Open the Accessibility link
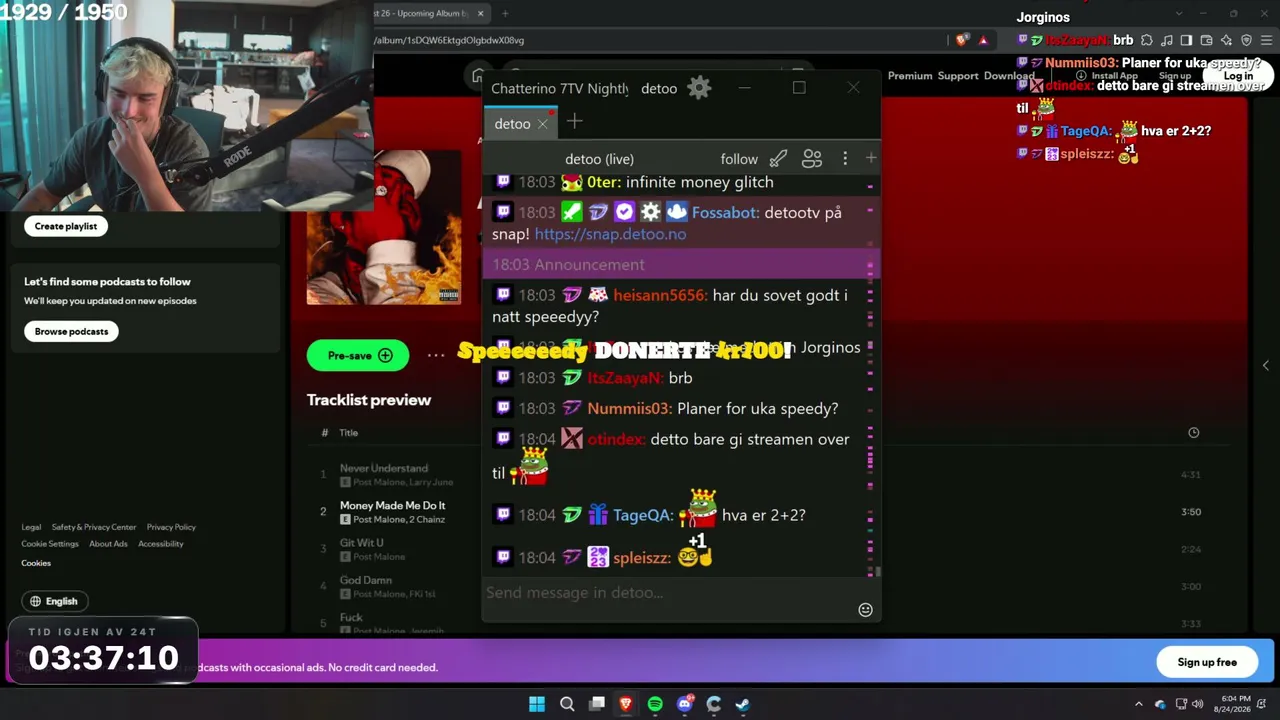 pyautogui.click(x=161, y=544)
